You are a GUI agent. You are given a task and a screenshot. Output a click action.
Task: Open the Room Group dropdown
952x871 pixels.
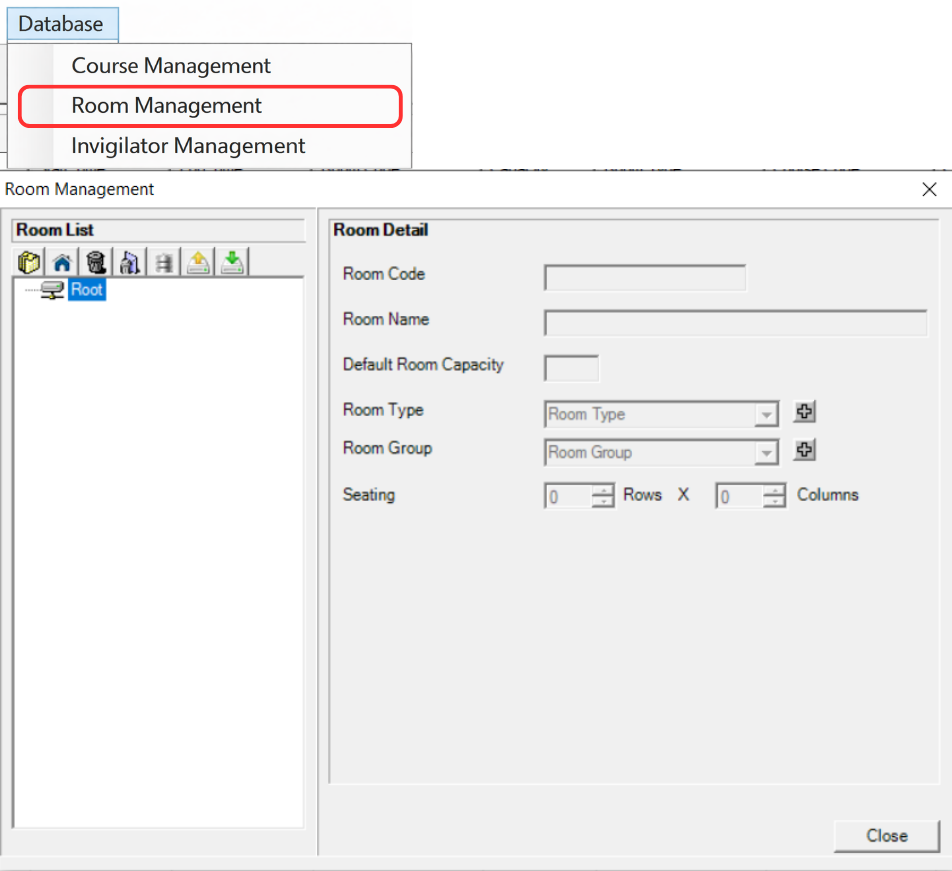pos(766,453)
